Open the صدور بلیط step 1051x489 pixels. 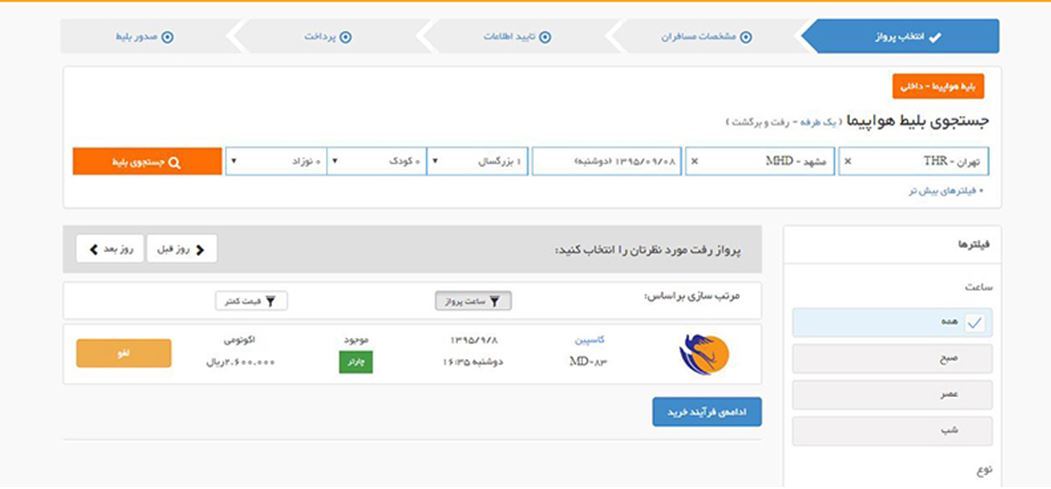pyautogui.click(x=144, y=36)
